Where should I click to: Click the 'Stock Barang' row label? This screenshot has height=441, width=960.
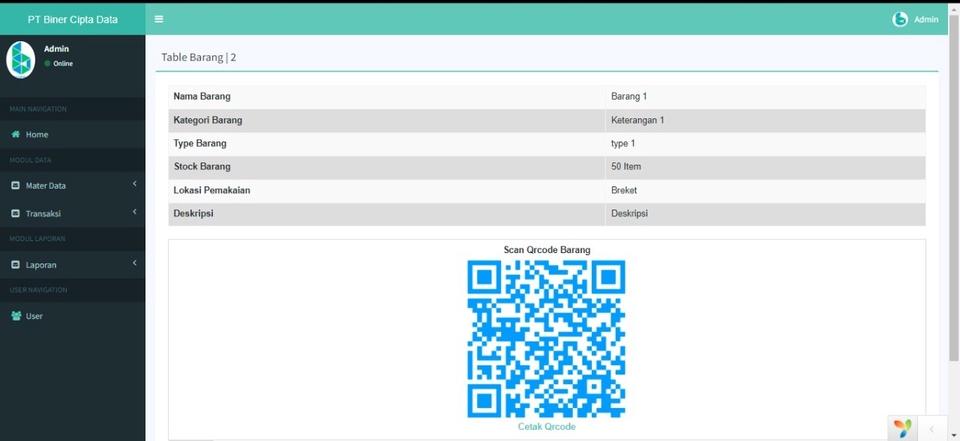coord(202,167)
